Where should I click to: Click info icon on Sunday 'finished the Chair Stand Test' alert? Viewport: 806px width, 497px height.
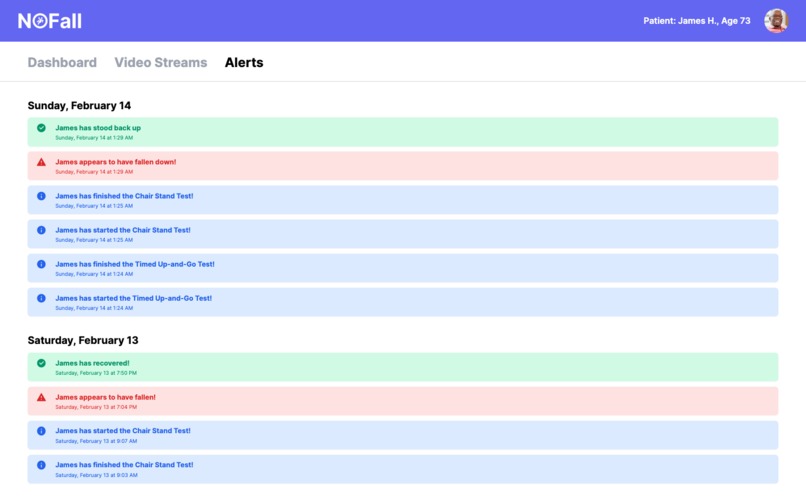41,196
